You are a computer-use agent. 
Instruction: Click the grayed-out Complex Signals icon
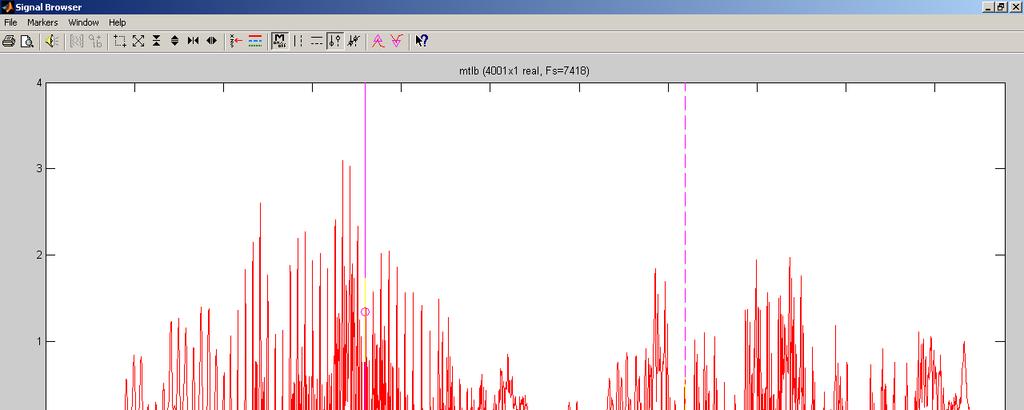click(95, 41)
